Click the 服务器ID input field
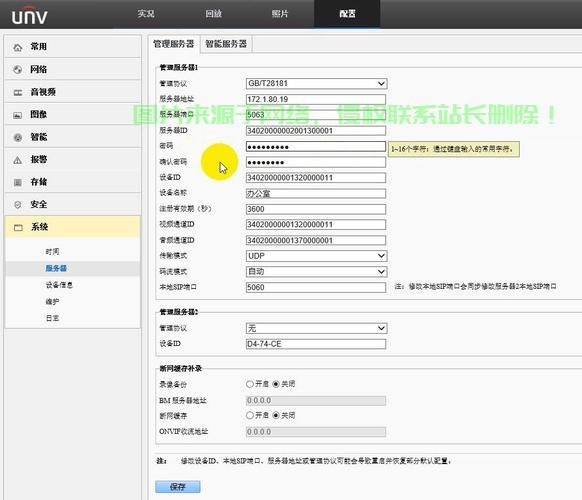This screenshot has width=582, height=500. [x=315, y=131]
